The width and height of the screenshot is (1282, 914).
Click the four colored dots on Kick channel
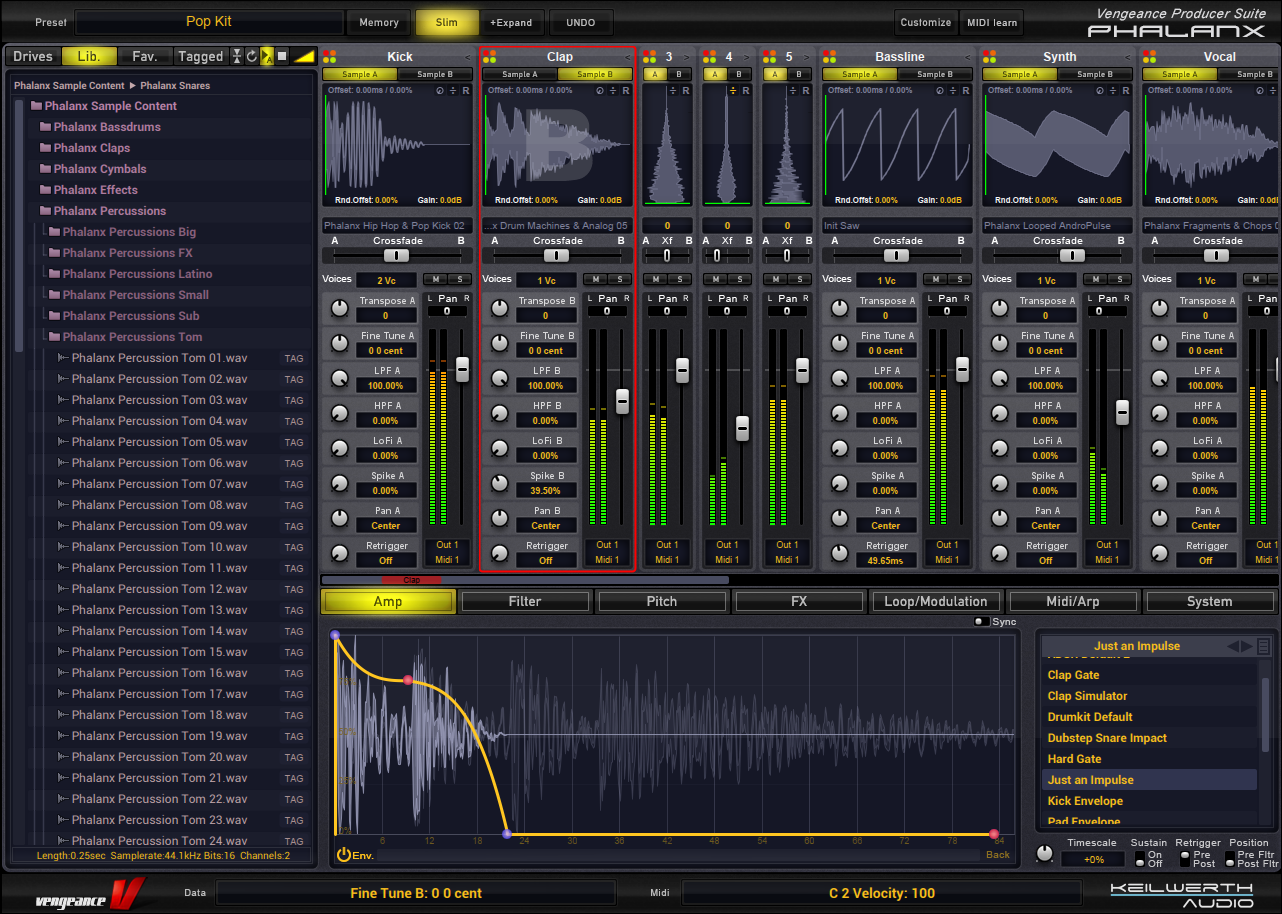pos(329,57)
